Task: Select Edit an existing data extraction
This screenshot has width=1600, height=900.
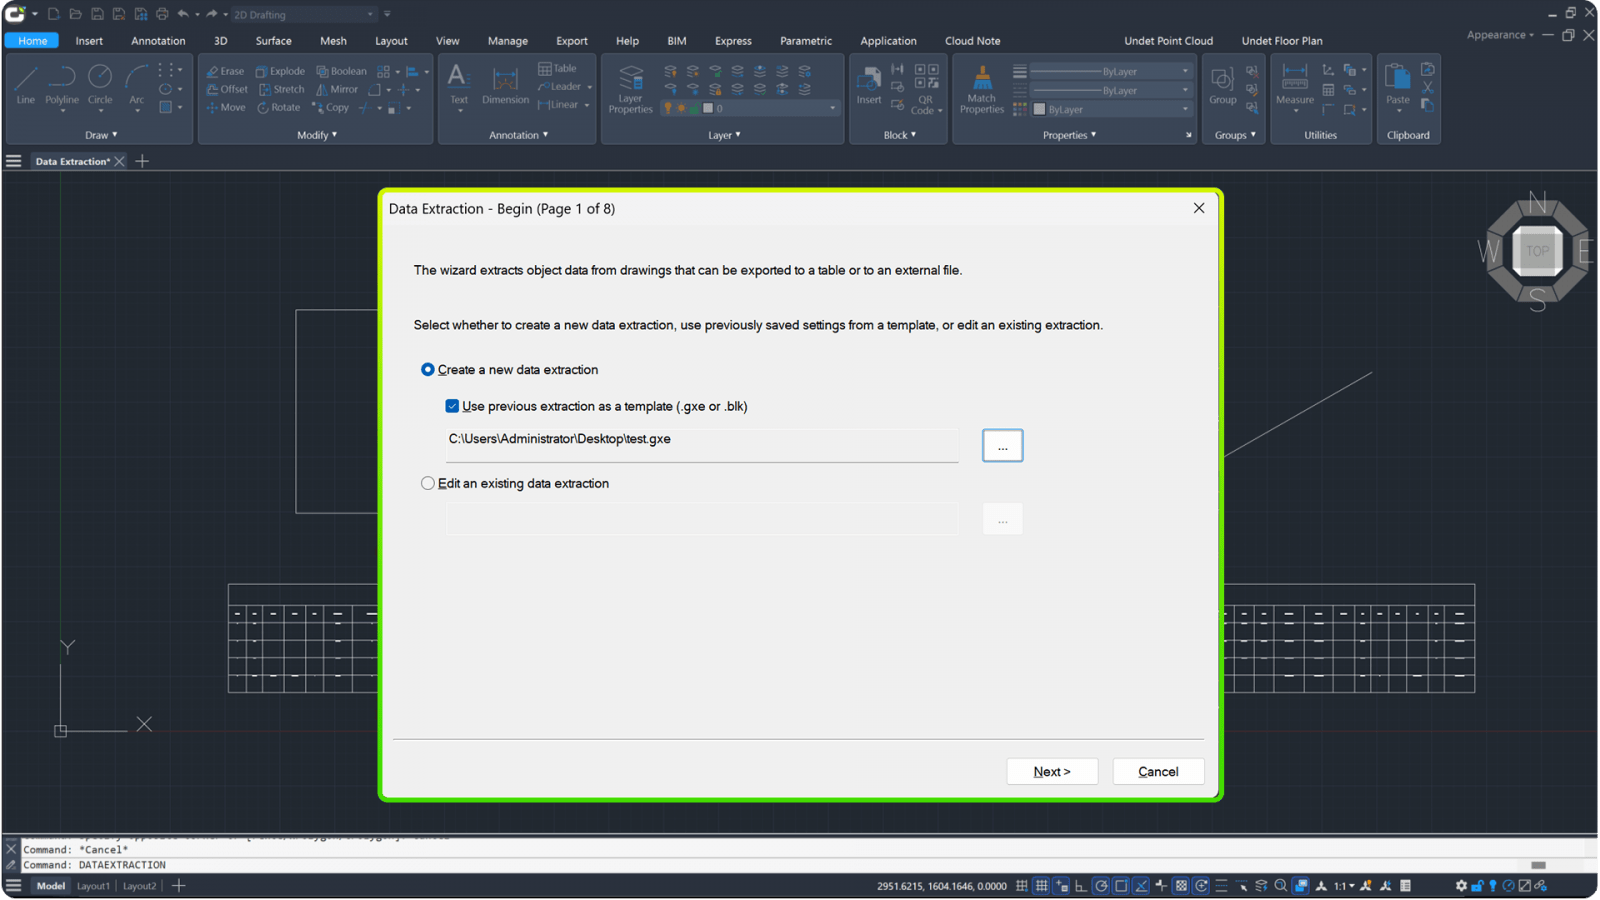Action: (x=428, y=483)
